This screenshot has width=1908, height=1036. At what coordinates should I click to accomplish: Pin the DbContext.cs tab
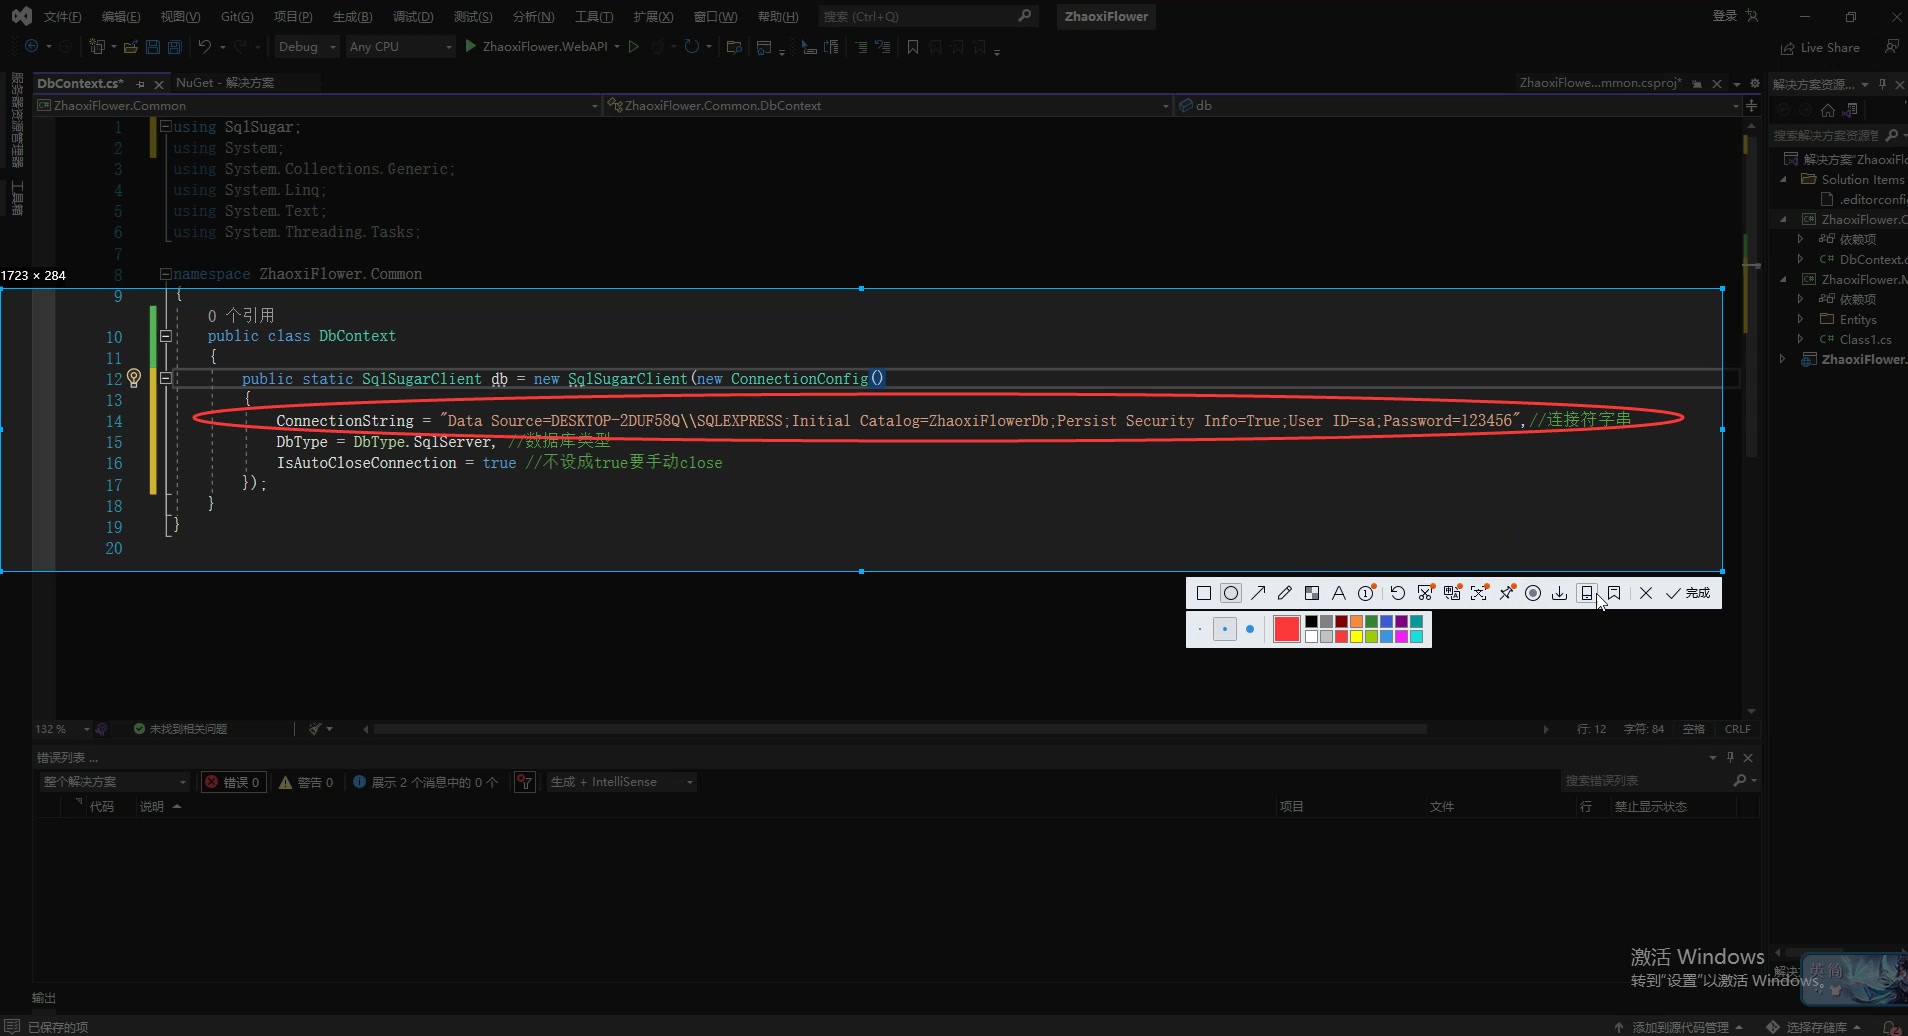tap(140, 84)
